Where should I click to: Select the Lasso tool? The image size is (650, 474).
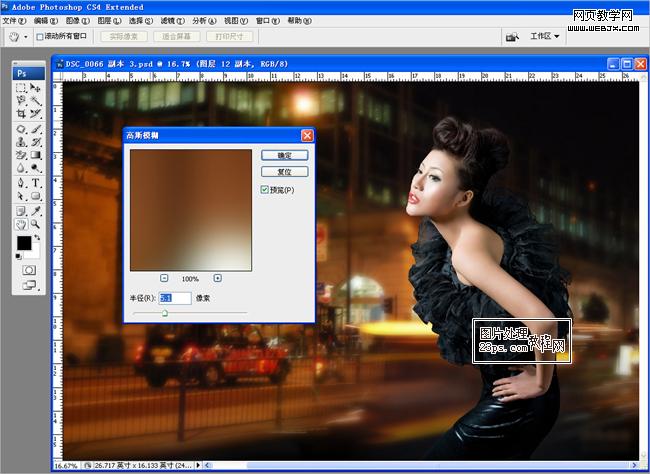tap(21, 100)
